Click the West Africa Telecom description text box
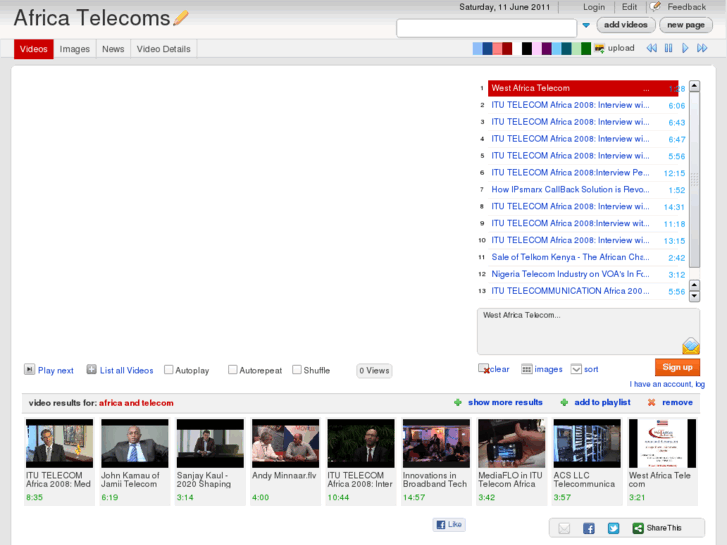The height and width of the screenshot is (545, 727). click(x=588, y=332)
